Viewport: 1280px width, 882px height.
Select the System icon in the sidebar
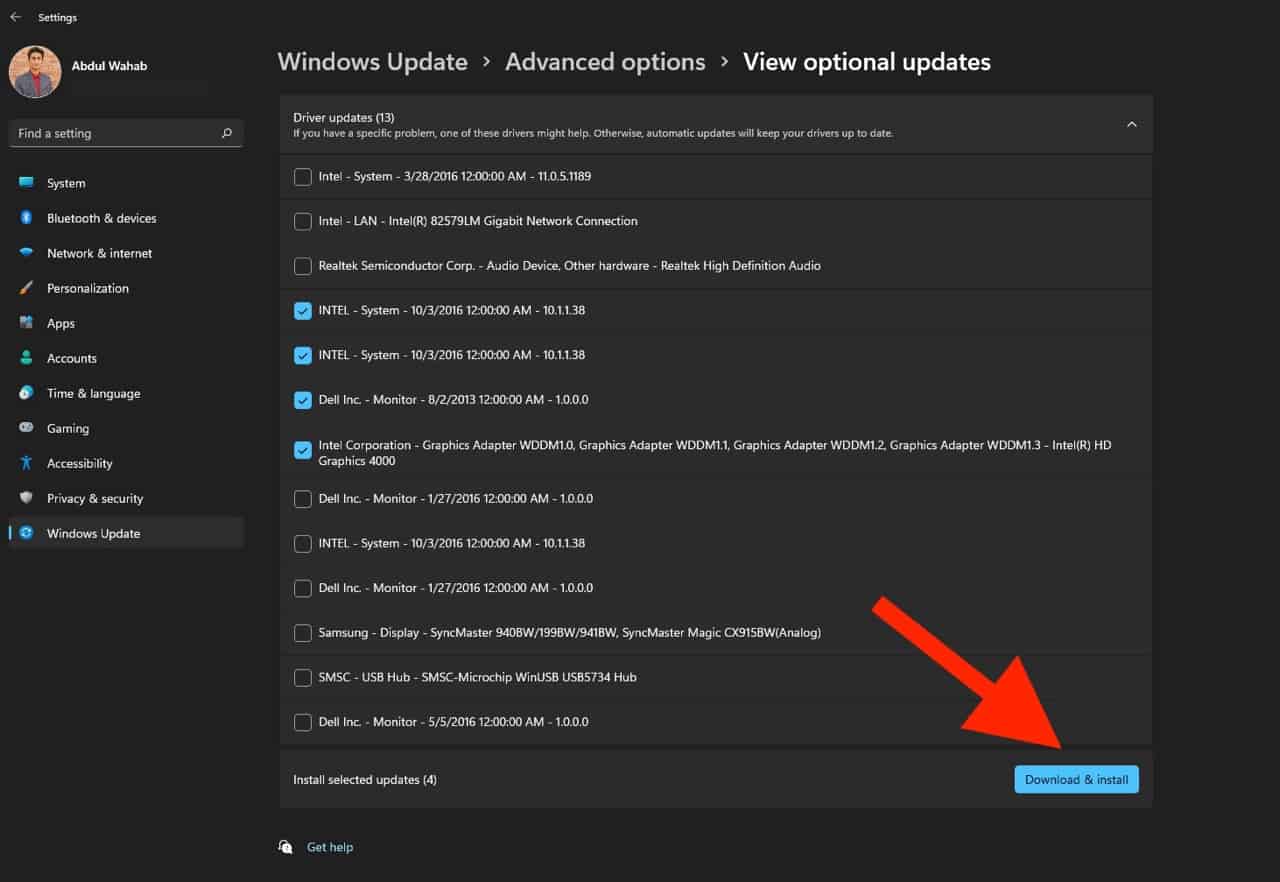point(27,183)
